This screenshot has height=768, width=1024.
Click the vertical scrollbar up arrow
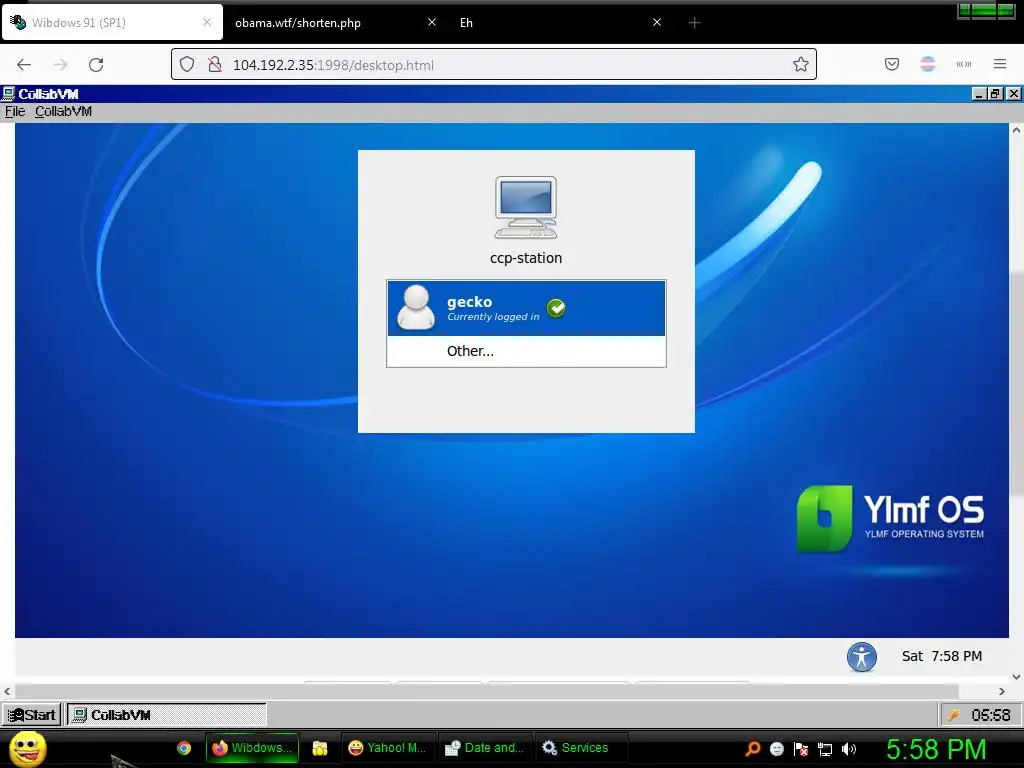(1016, 130)
